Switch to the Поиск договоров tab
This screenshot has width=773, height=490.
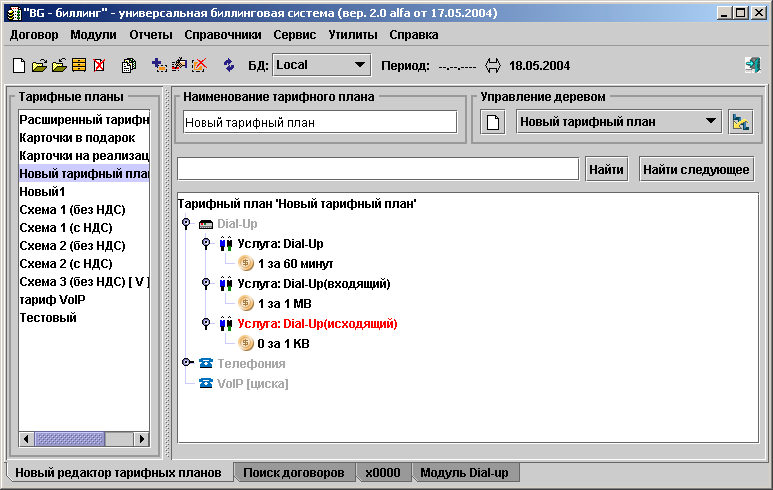point(294,472)
